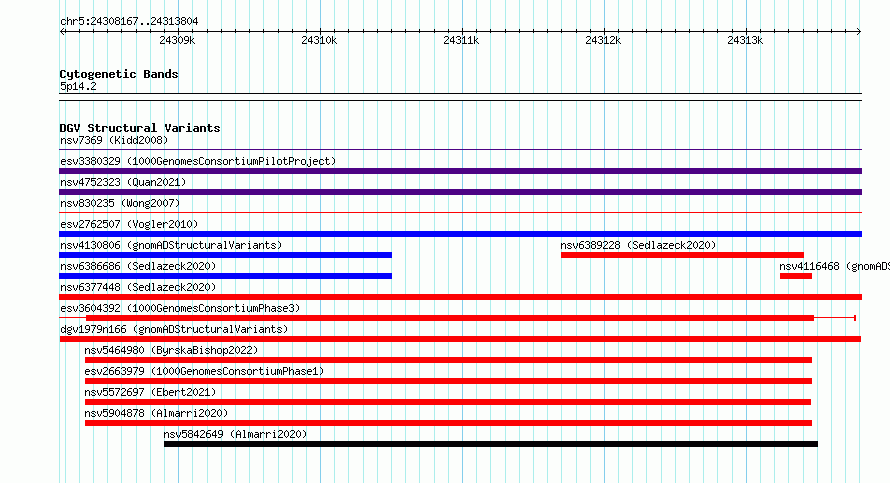The height and width of the screenshot is (483, 890).
Task: Select the short nsv4116468 red bar
Action: tap(796, 276)
